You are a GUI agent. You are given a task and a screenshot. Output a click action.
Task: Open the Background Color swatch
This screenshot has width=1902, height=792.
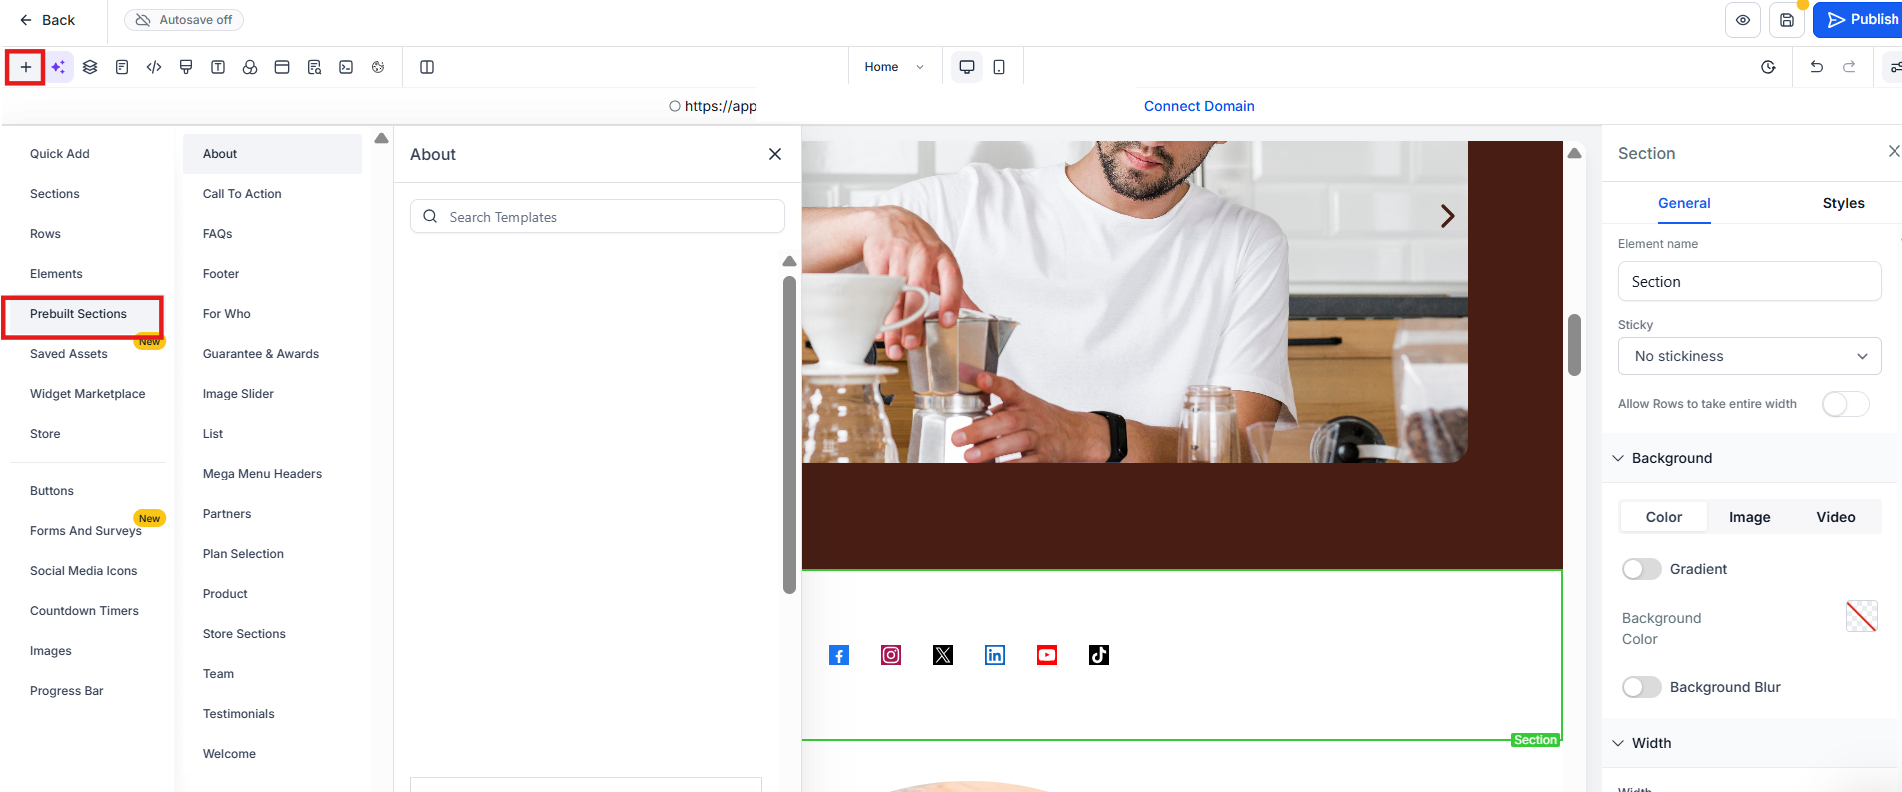[x=1861, y=616]
